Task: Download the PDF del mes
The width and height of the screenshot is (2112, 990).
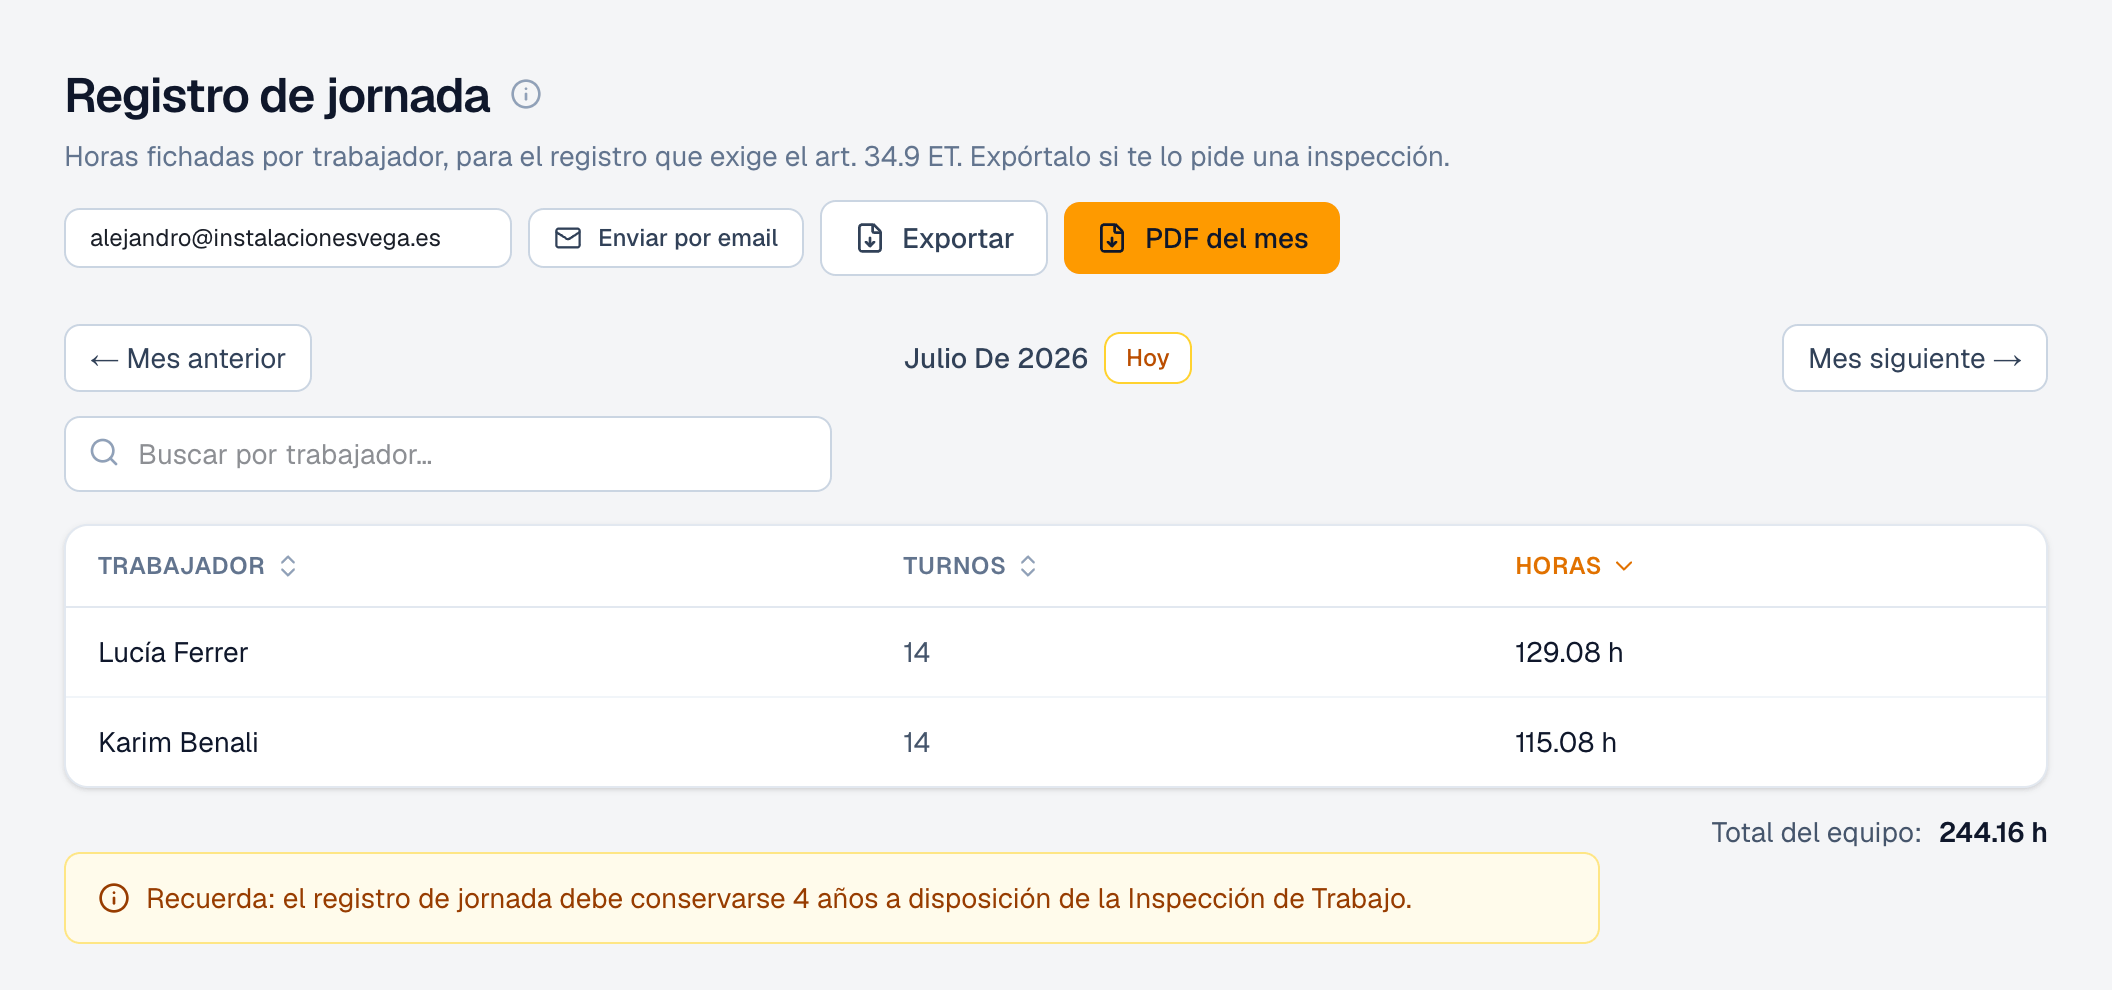Action: [x=1201, y=238]
